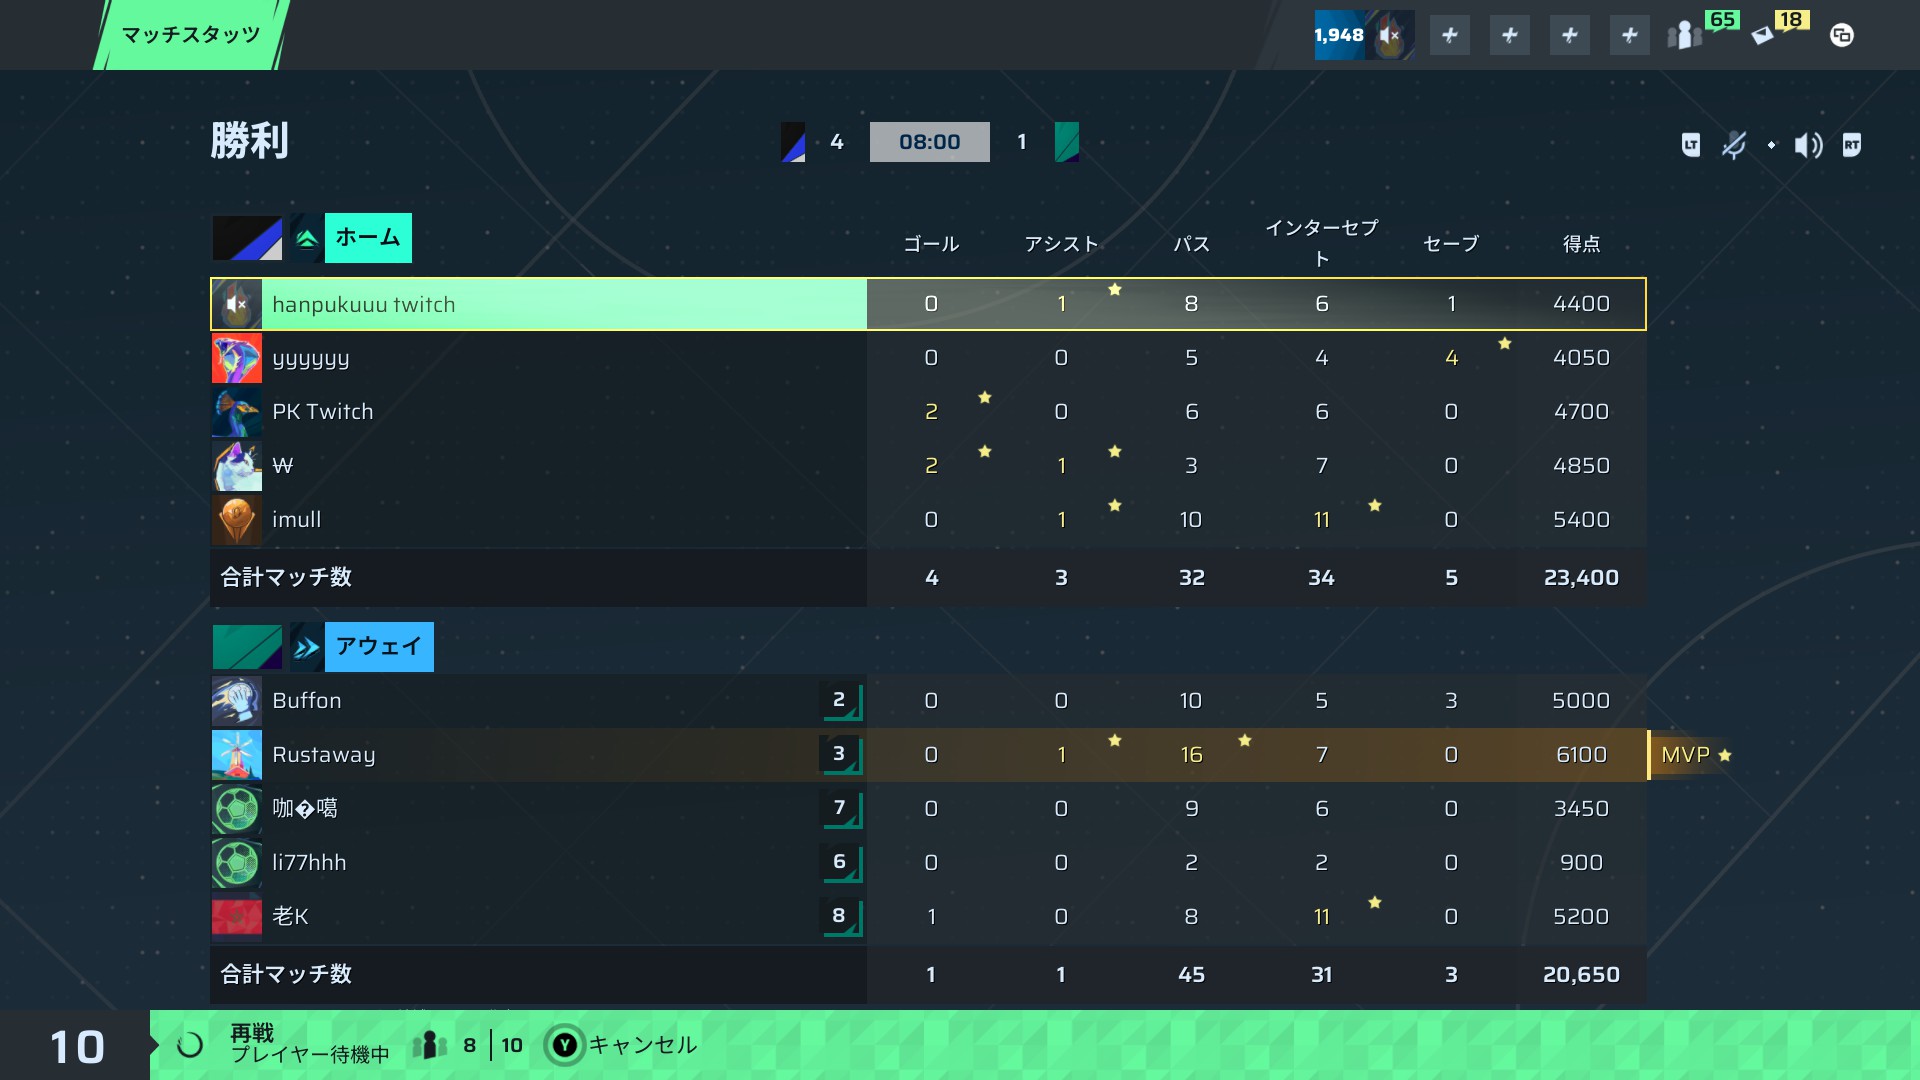Toggle the microphone mute icon
The width and height of the screenshot is (1920, 1080).
pyautogui.click(x=1734, y=145)
